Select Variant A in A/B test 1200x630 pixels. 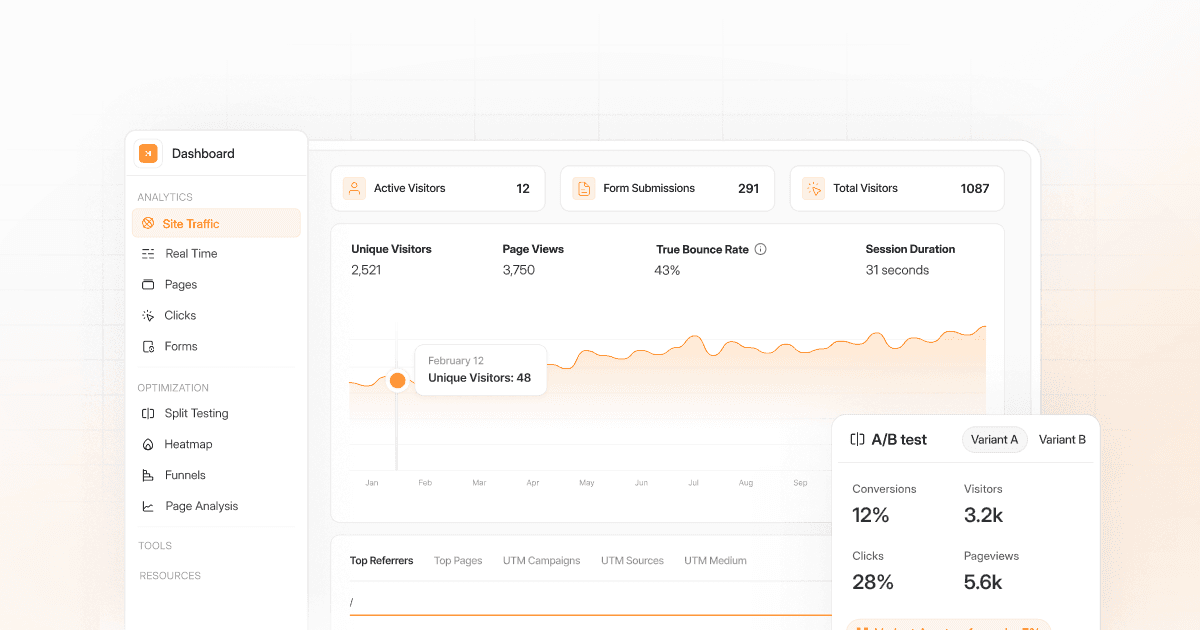(994, 440)
